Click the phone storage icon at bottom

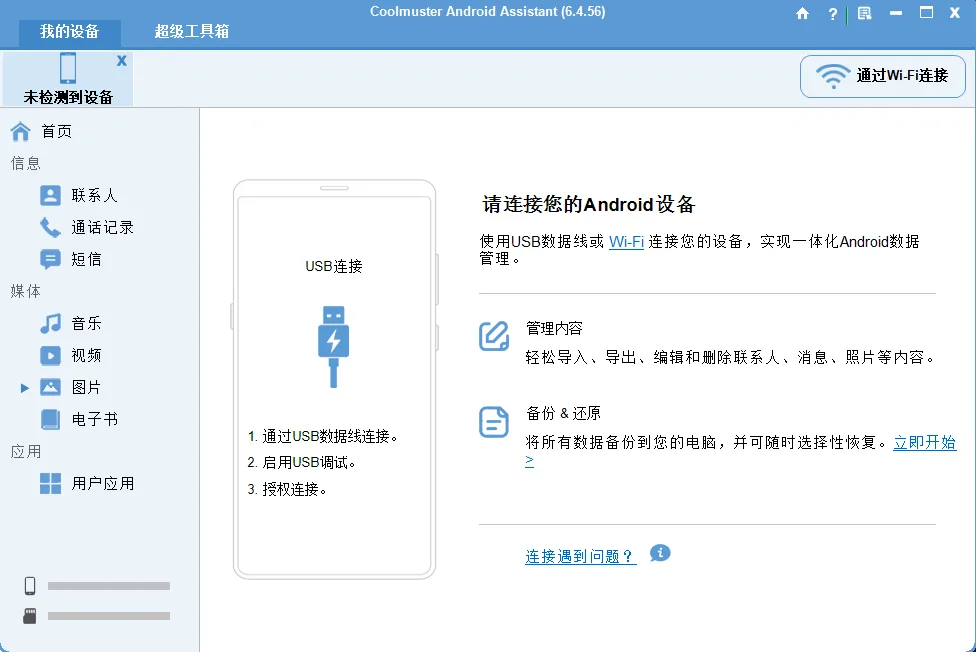[30, 586]
